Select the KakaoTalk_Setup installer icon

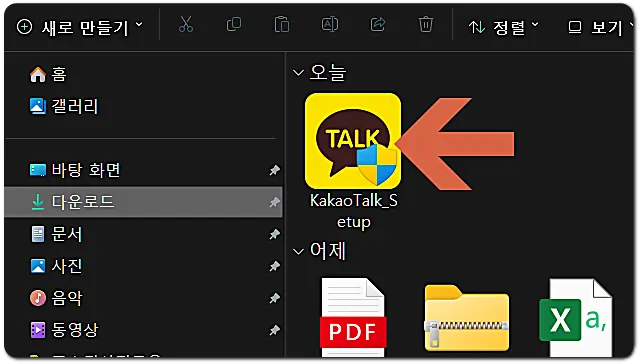click(x=353, y=141)
